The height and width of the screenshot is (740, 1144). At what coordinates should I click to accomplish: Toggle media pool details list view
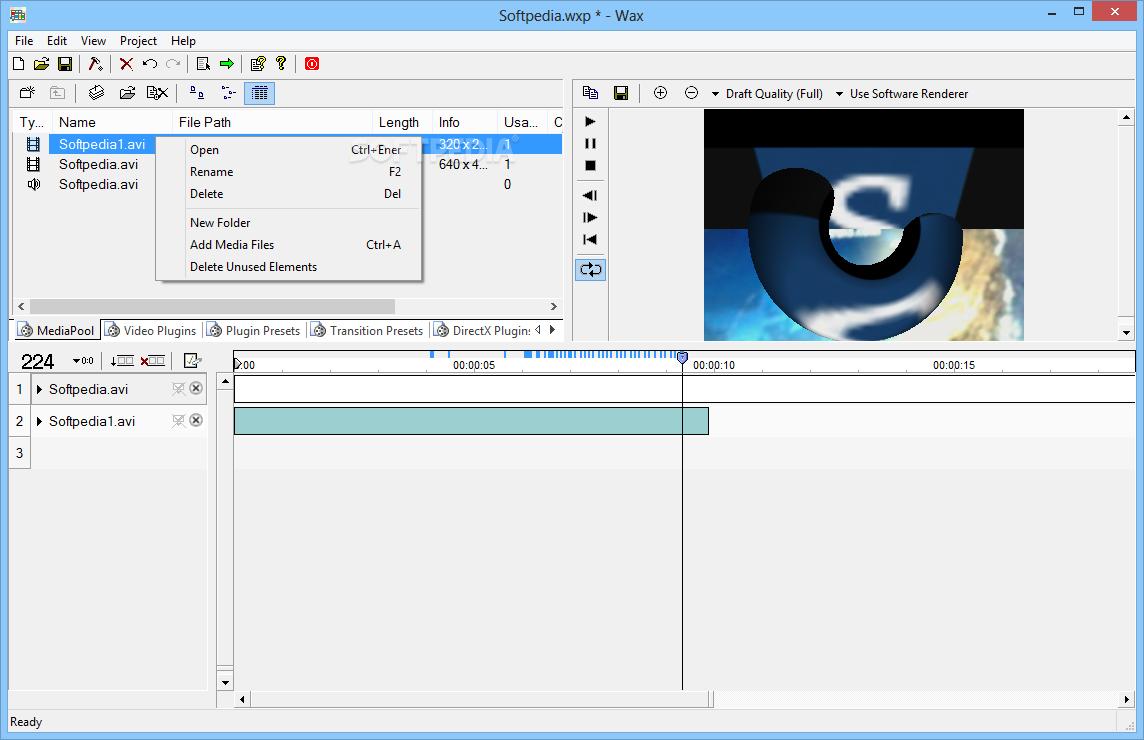point(260,93)
